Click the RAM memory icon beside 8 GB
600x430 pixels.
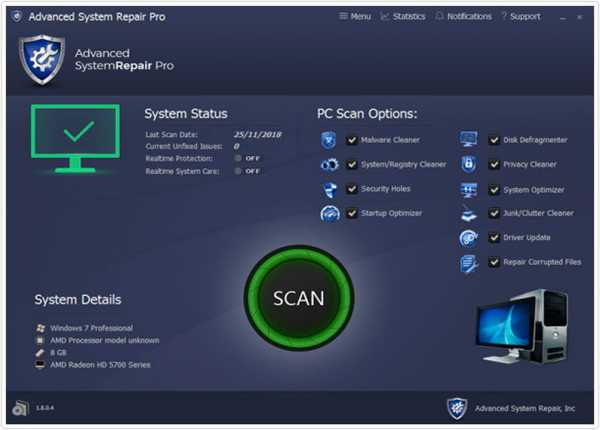[x=40, y=352]
